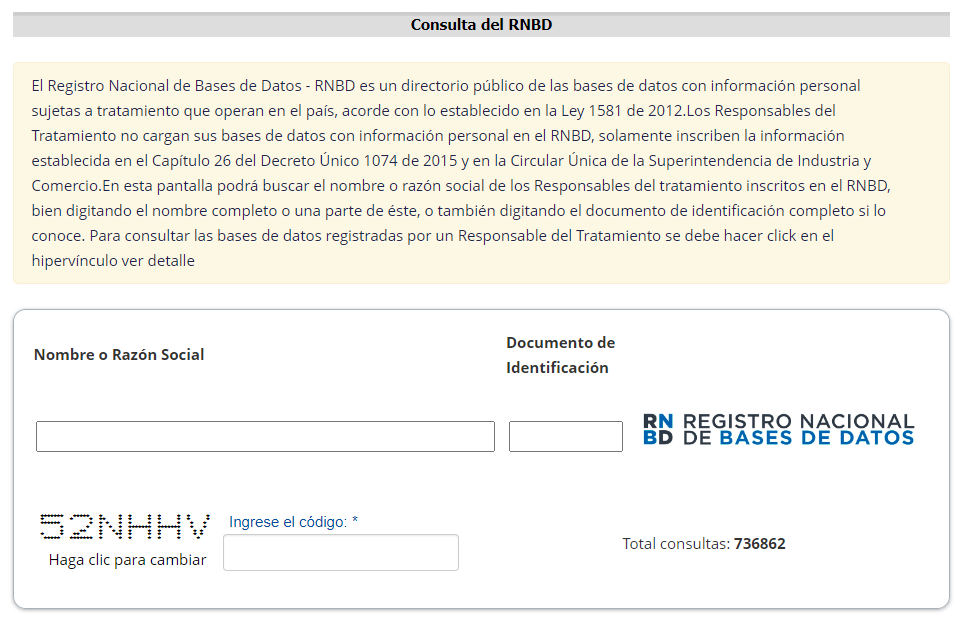Click the Nombre o Razón Social input field
Screen dimensions: 967x617
(x=265, y=436)
